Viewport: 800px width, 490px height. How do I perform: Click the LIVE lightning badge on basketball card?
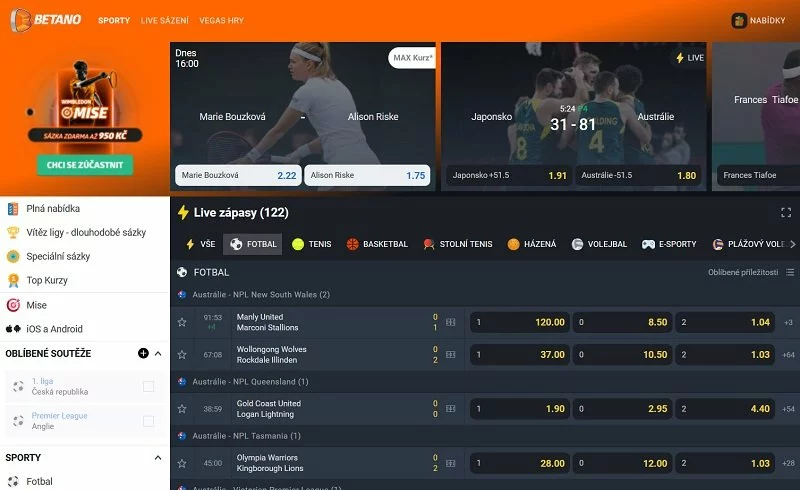(x=690, y=58)
